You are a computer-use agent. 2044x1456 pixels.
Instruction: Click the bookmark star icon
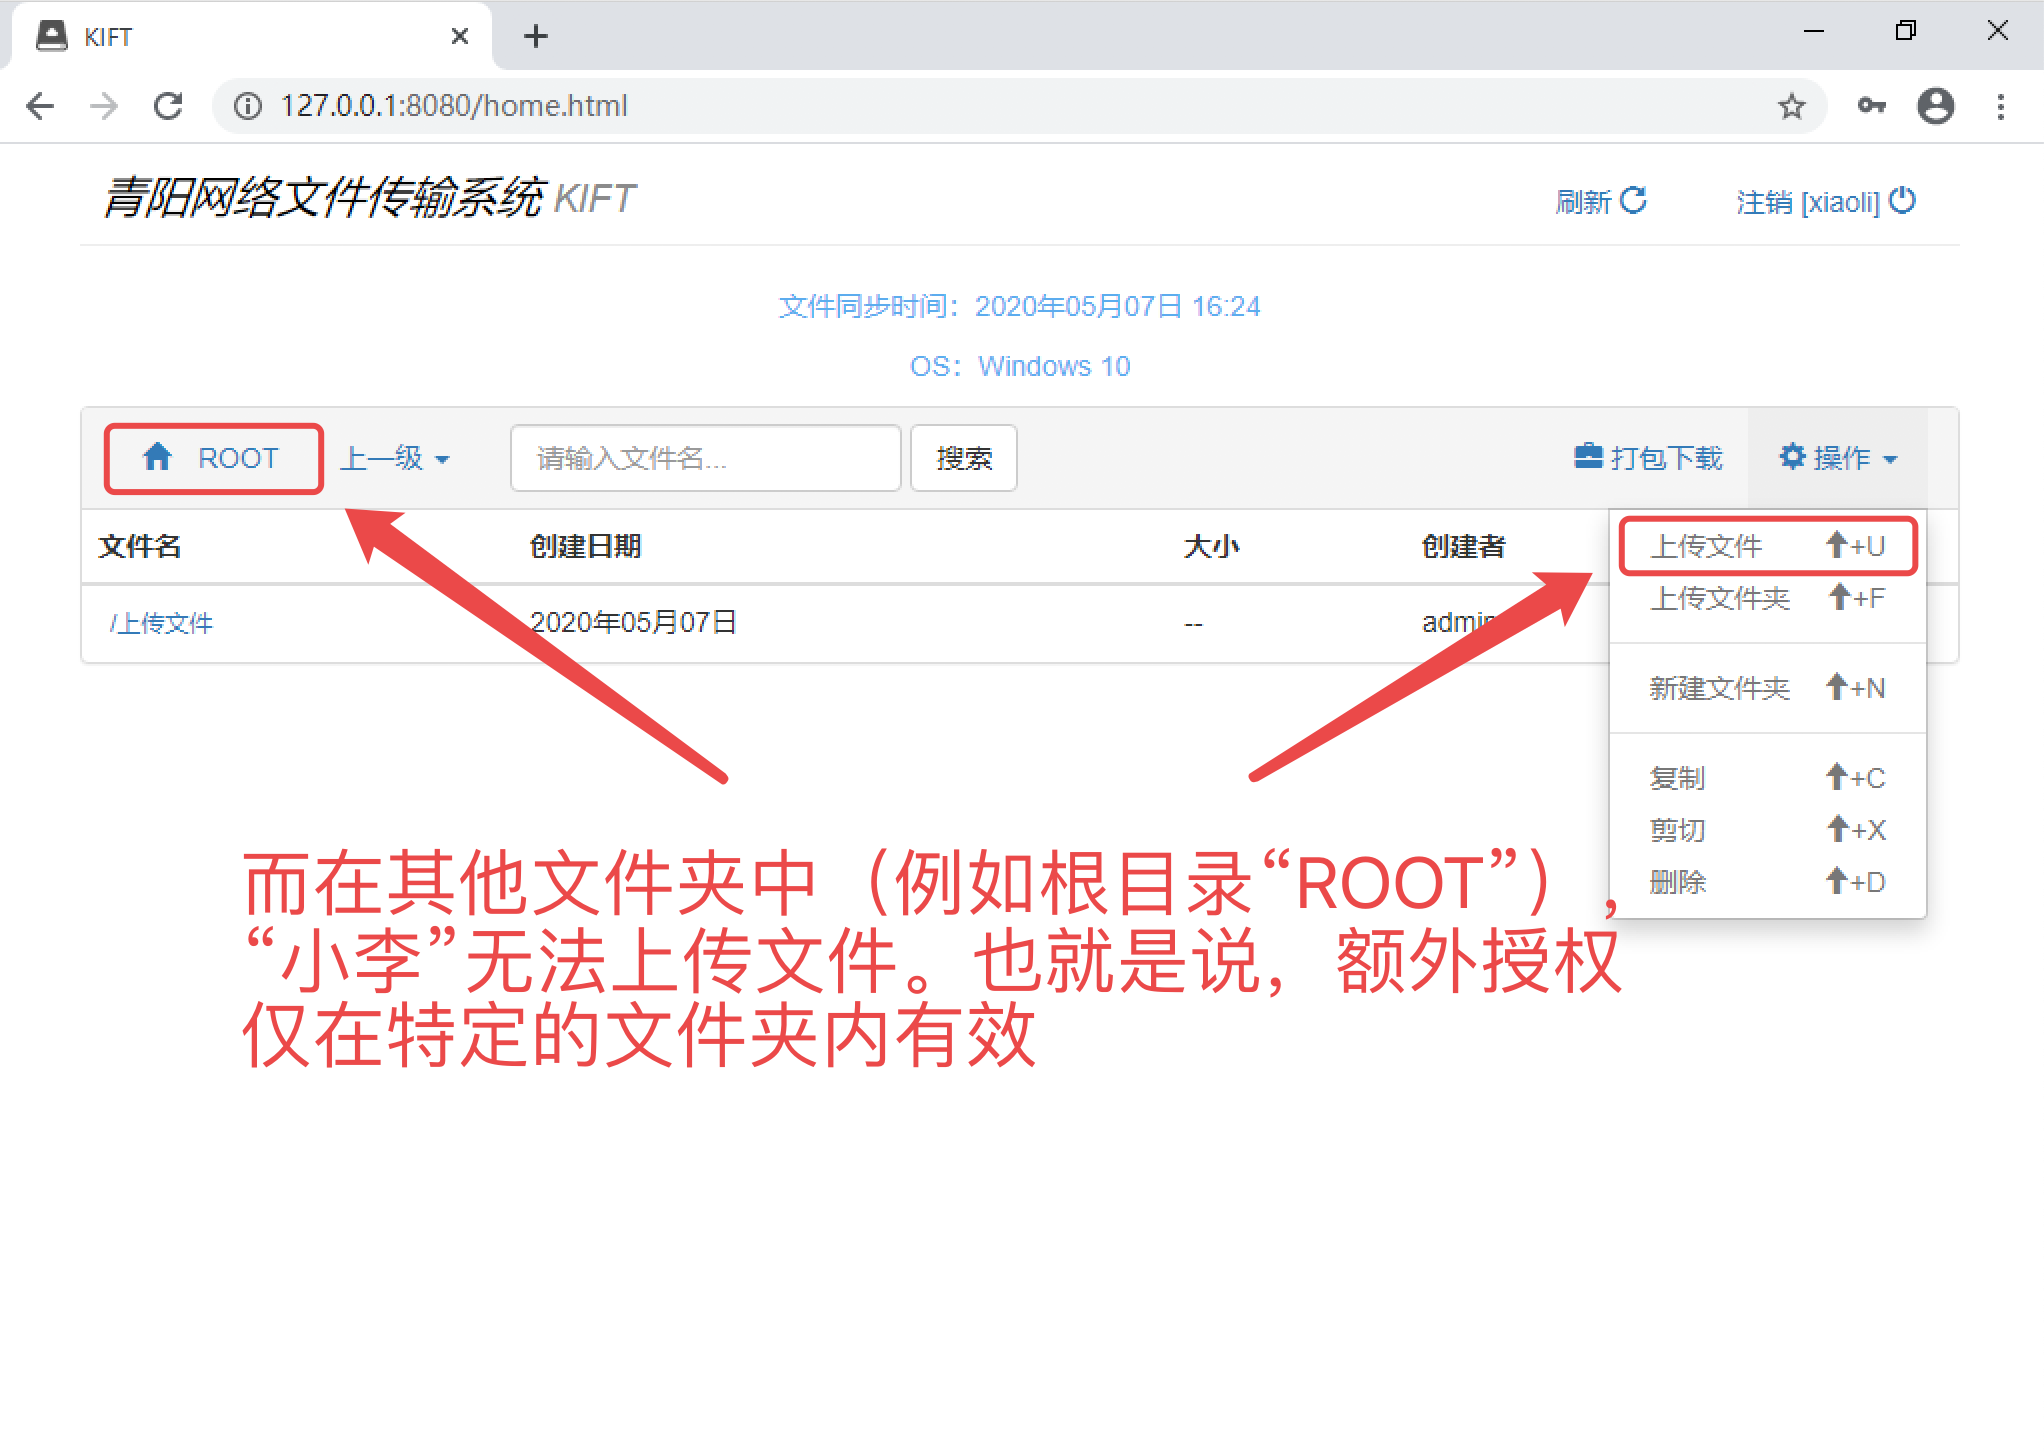click(1791, 106)
